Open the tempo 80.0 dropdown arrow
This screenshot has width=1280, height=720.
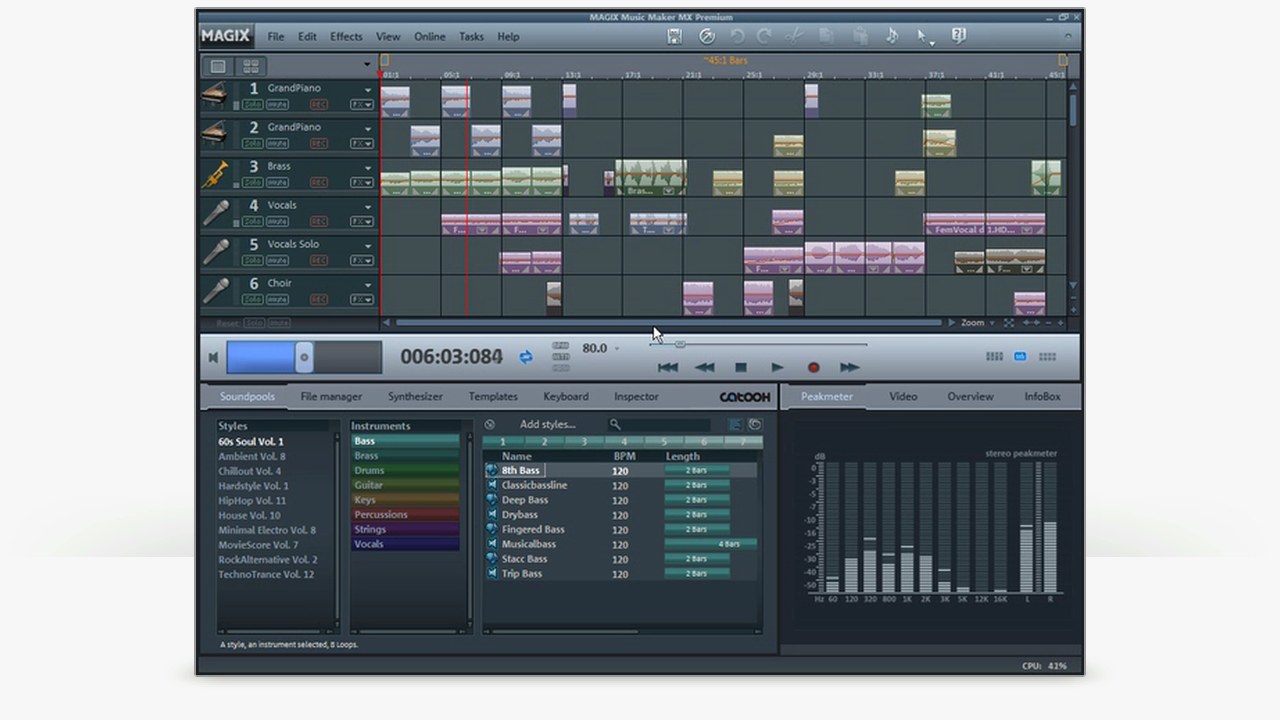pyautogui.click(x=617, y=349)
